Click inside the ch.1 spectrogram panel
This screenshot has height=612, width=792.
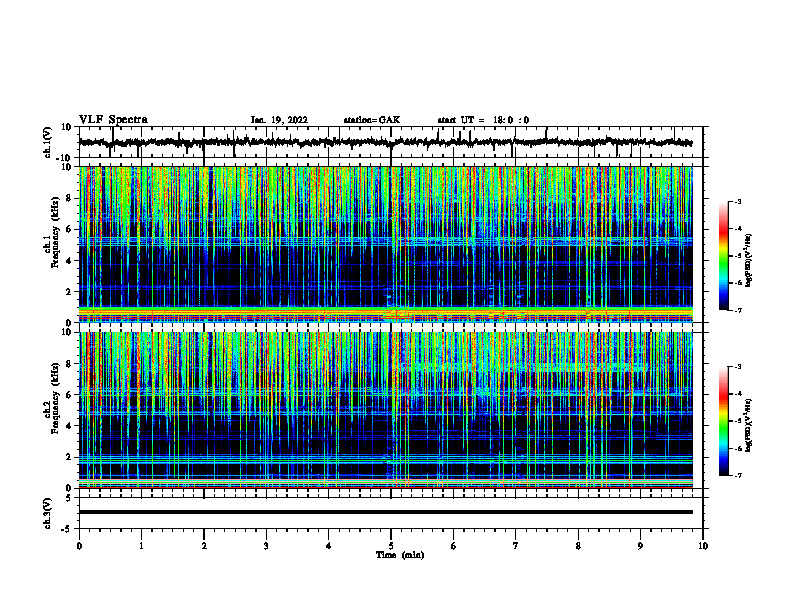click(x=385, y=244)
